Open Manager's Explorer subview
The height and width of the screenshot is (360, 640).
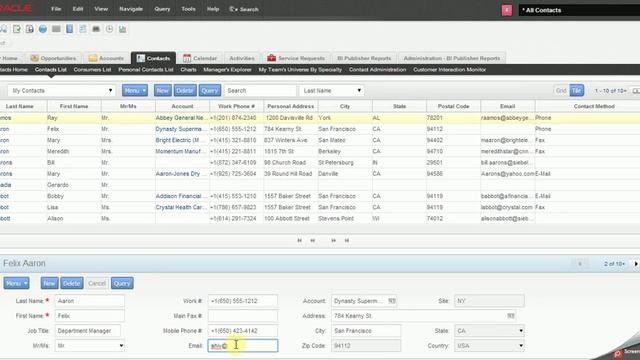pos(227,70)
